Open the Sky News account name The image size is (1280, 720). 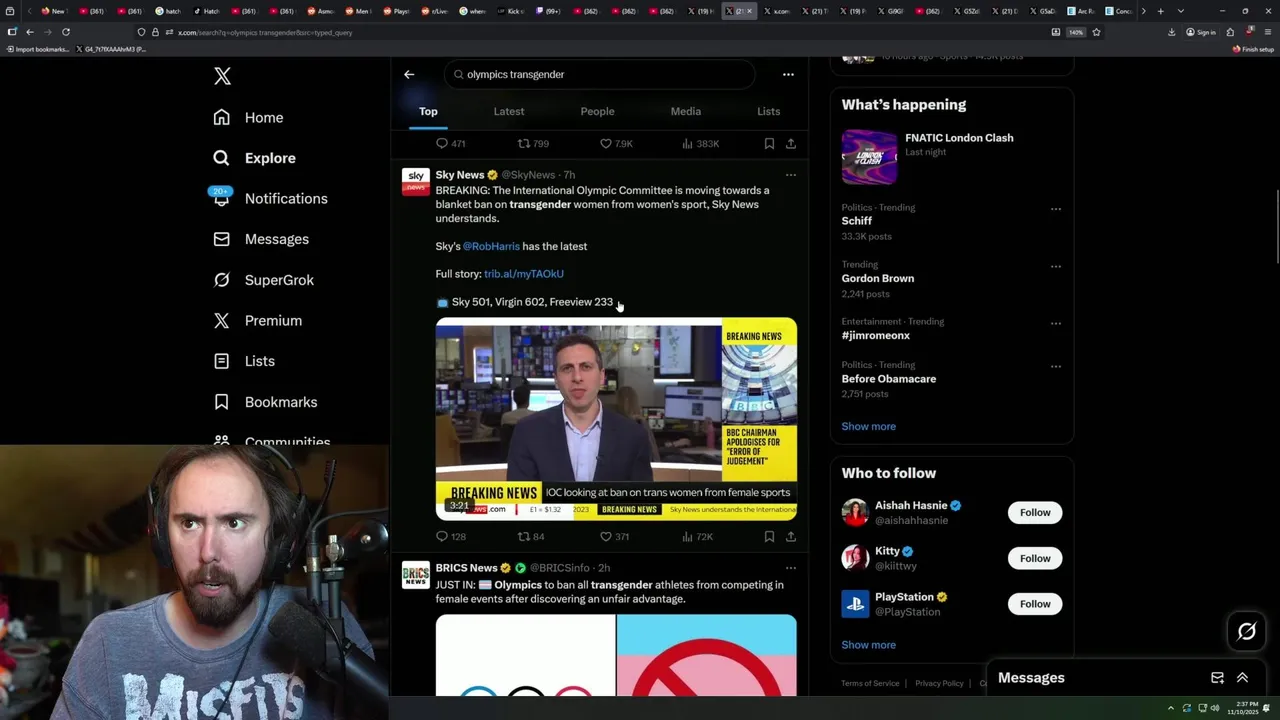[460, 175]
